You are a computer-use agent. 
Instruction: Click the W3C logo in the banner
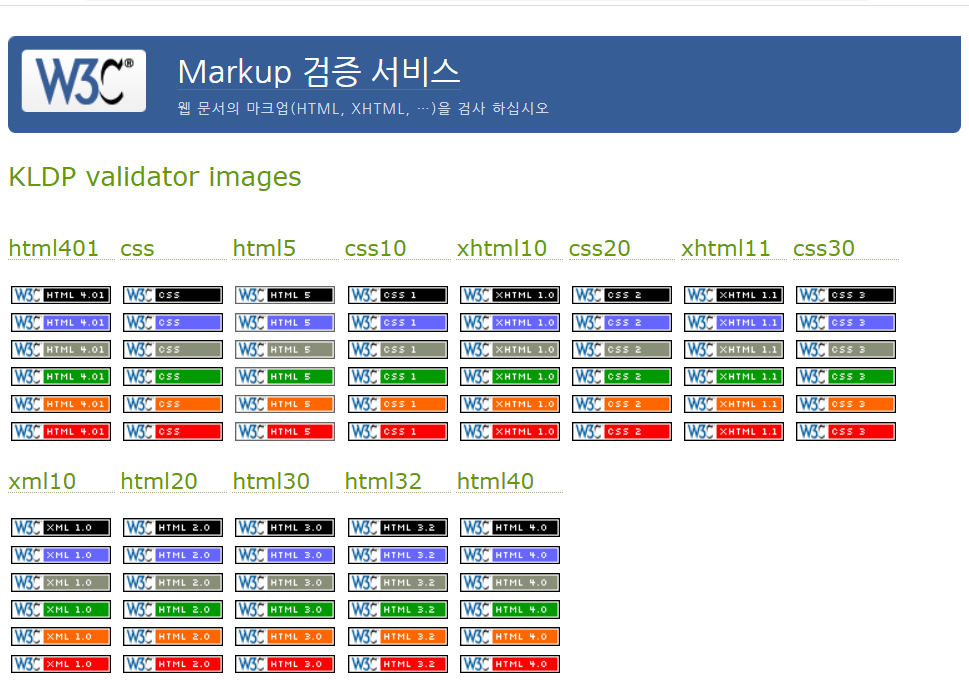pyautogui.click(x=83, y=81)
